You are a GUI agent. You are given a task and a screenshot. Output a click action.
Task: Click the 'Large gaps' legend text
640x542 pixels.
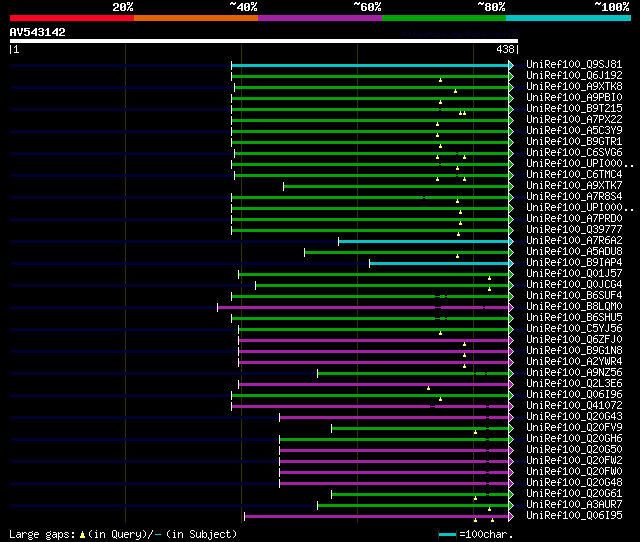42,534
